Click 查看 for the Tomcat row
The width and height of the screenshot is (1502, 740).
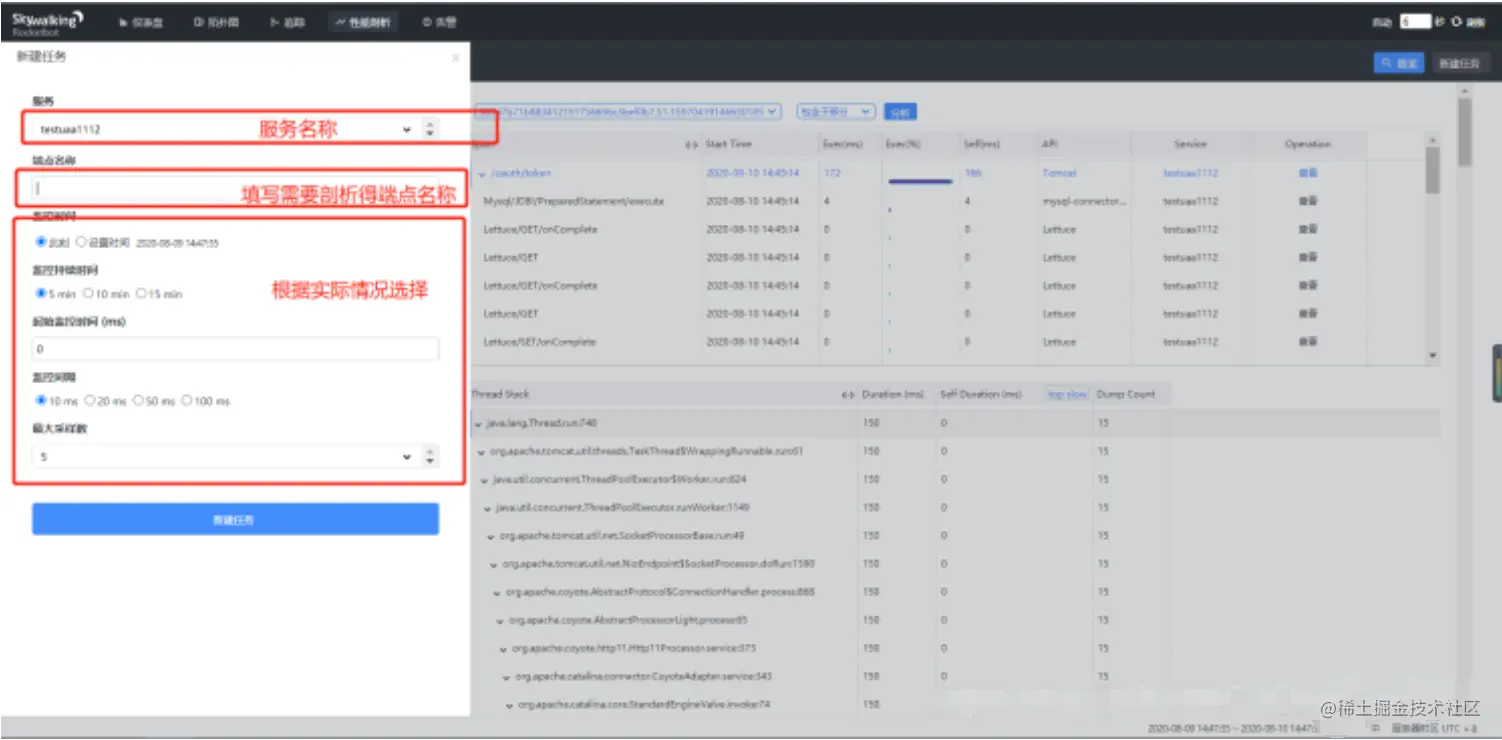[x=1307, y=173]
